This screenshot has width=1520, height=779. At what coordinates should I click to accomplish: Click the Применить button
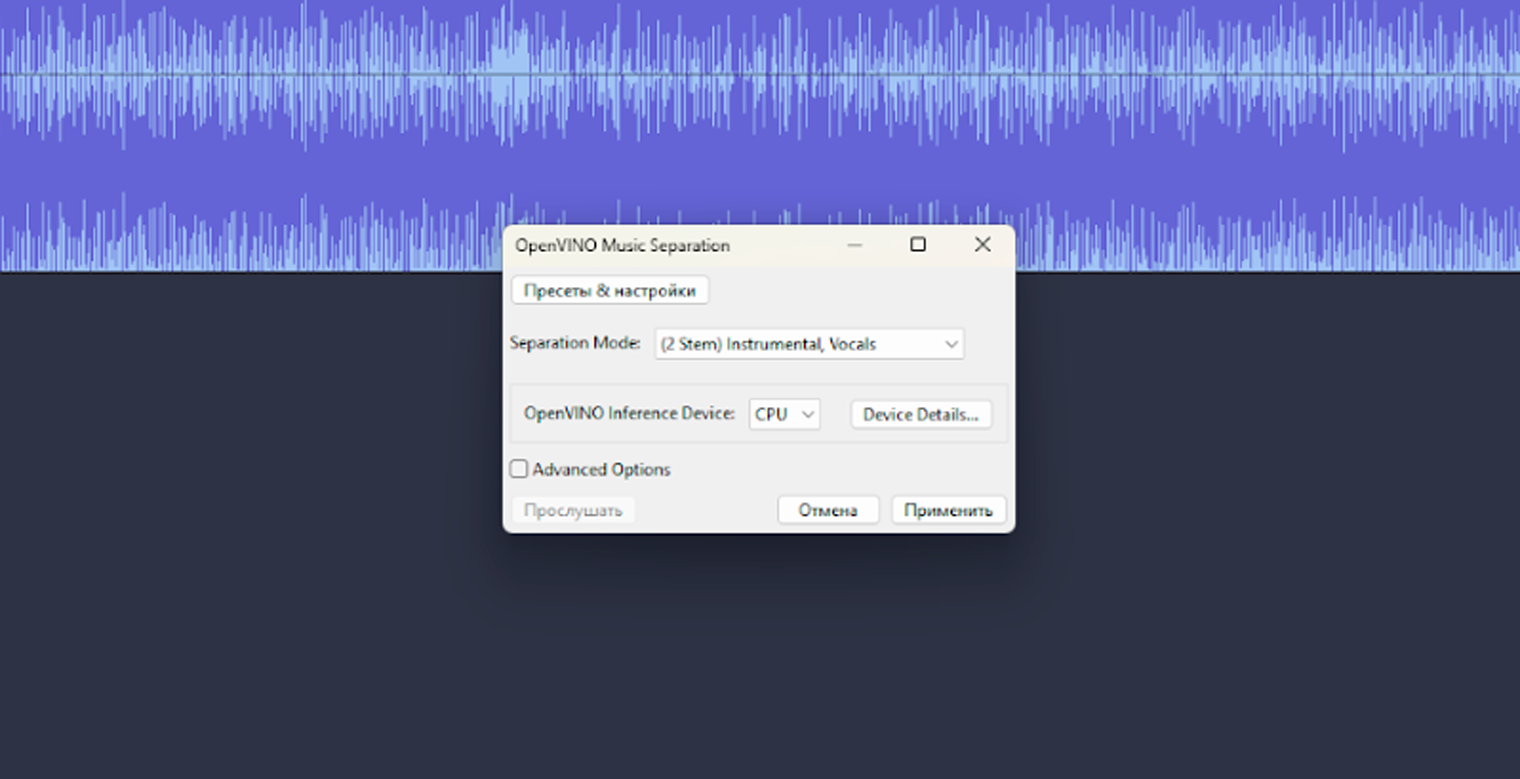pos(948,510)
